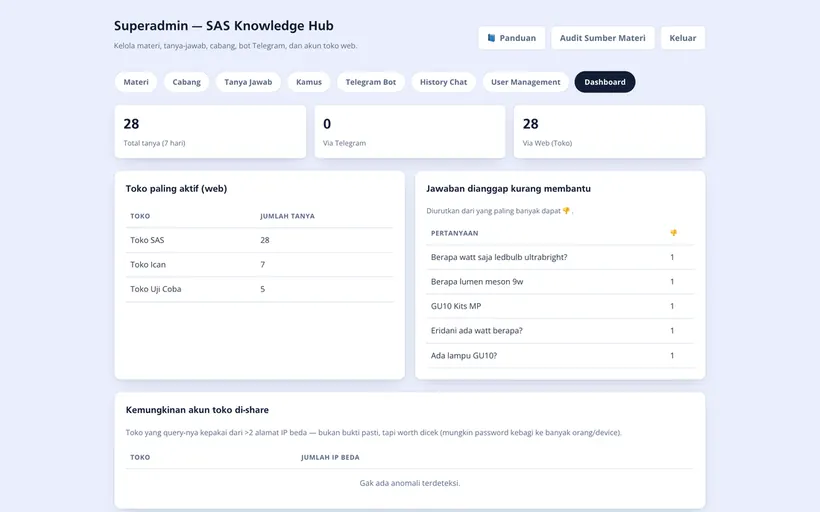Click thumbs-down emoji in Diurutkan description
Screen dimensions: 820x512
[566, 211]
